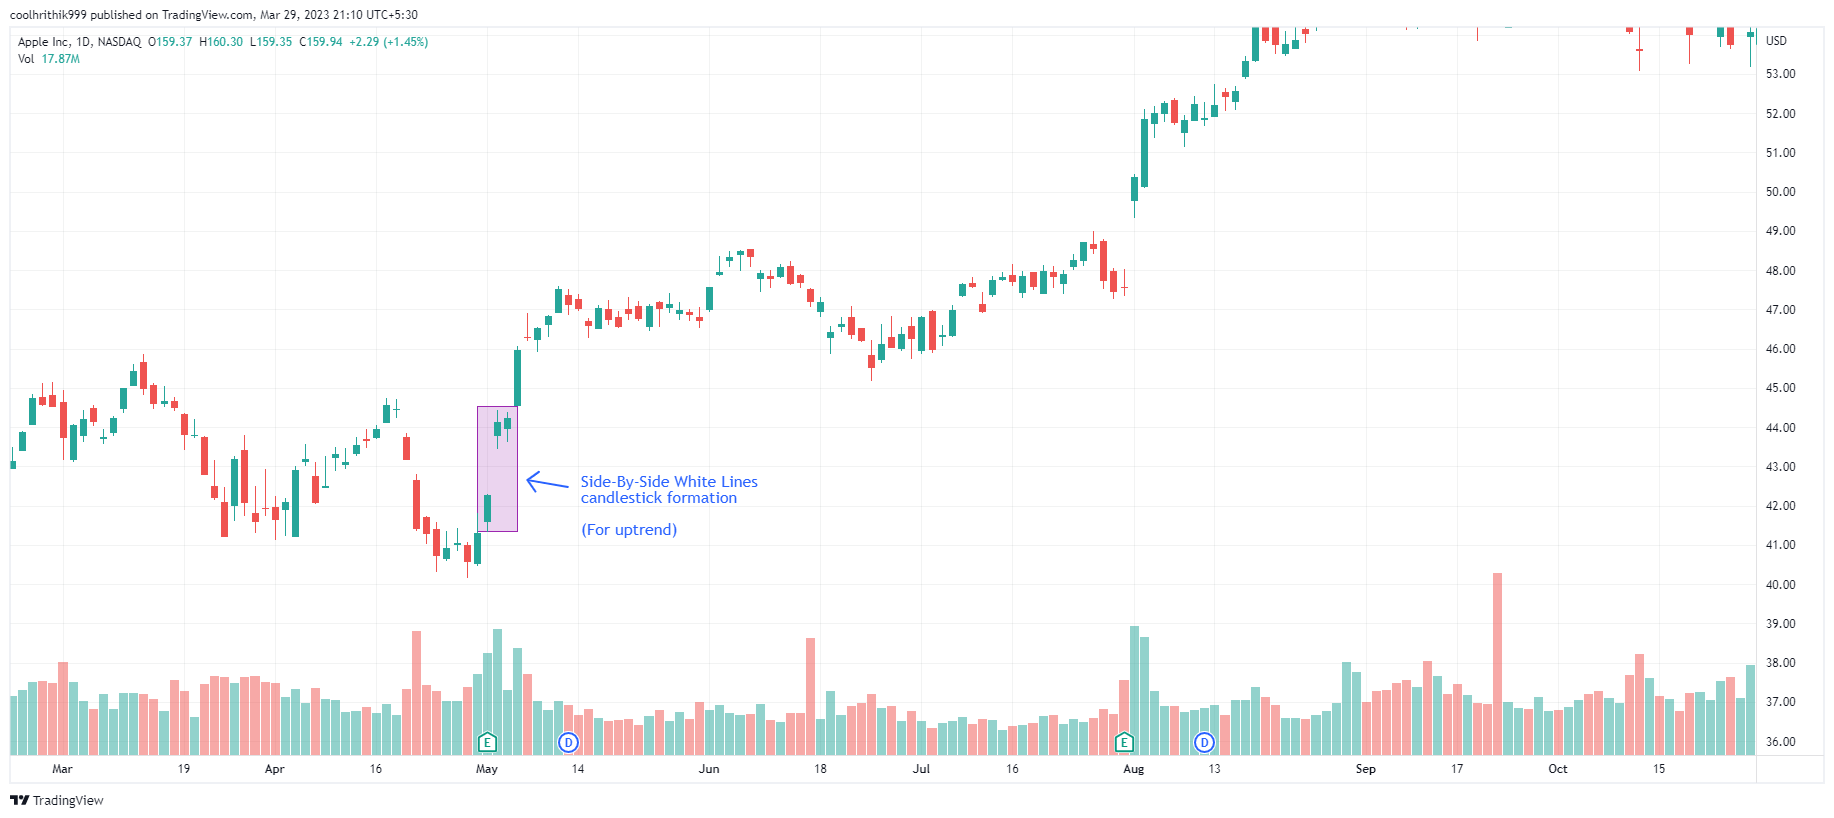The width and height of the screenshot is (1834, 818).
Task: Click the Sep label on the date axis
Action: point(1365,769)
